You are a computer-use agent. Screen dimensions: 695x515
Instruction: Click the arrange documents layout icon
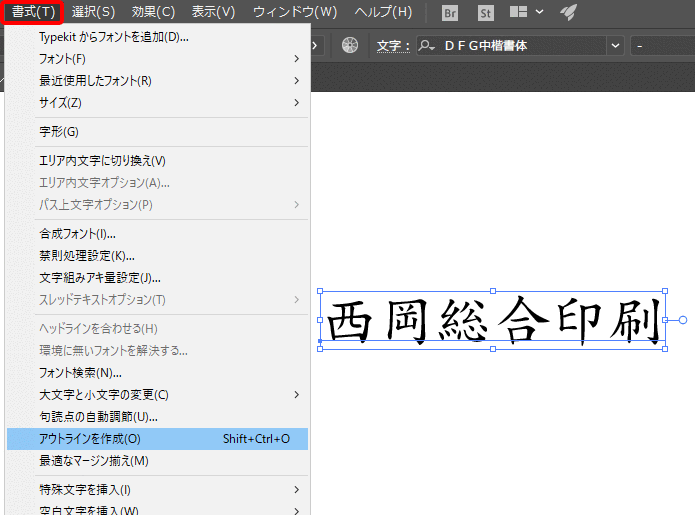tap(518, 12)
